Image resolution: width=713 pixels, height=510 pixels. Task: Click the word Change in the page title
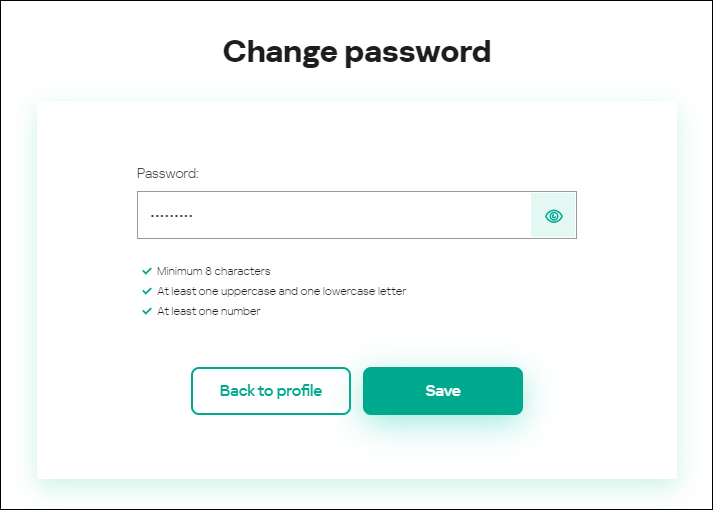coord(280,51)
